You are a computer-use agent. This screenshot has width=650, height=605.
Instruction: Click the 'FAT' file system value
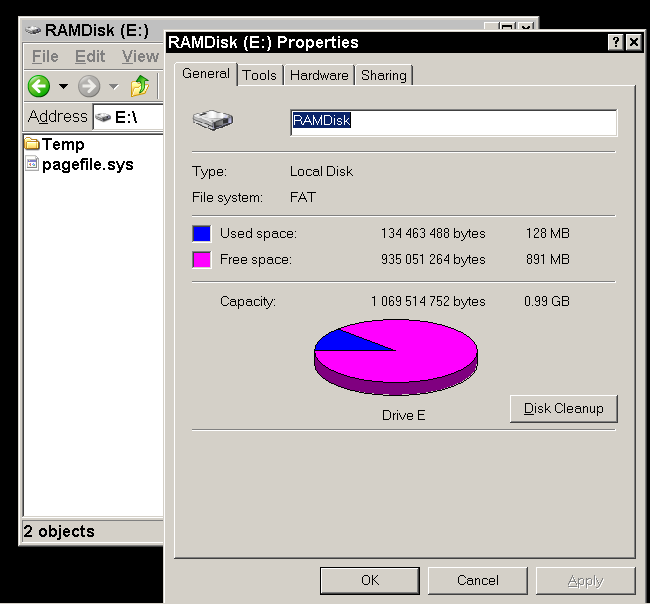pyautogui.click(x=303, y=197)
